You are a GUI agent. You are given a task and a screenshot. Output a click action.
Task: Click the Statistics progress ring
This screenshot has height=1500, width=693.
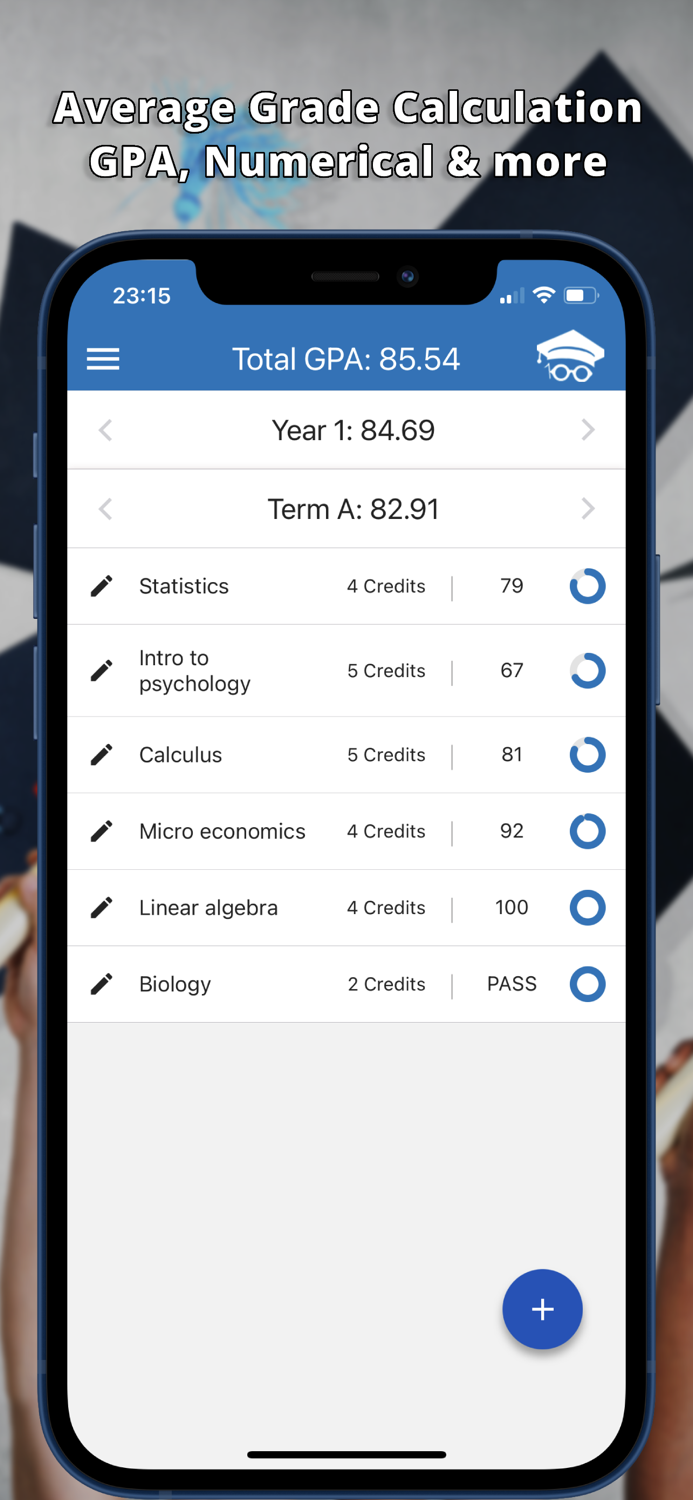[x=587, y=586]
